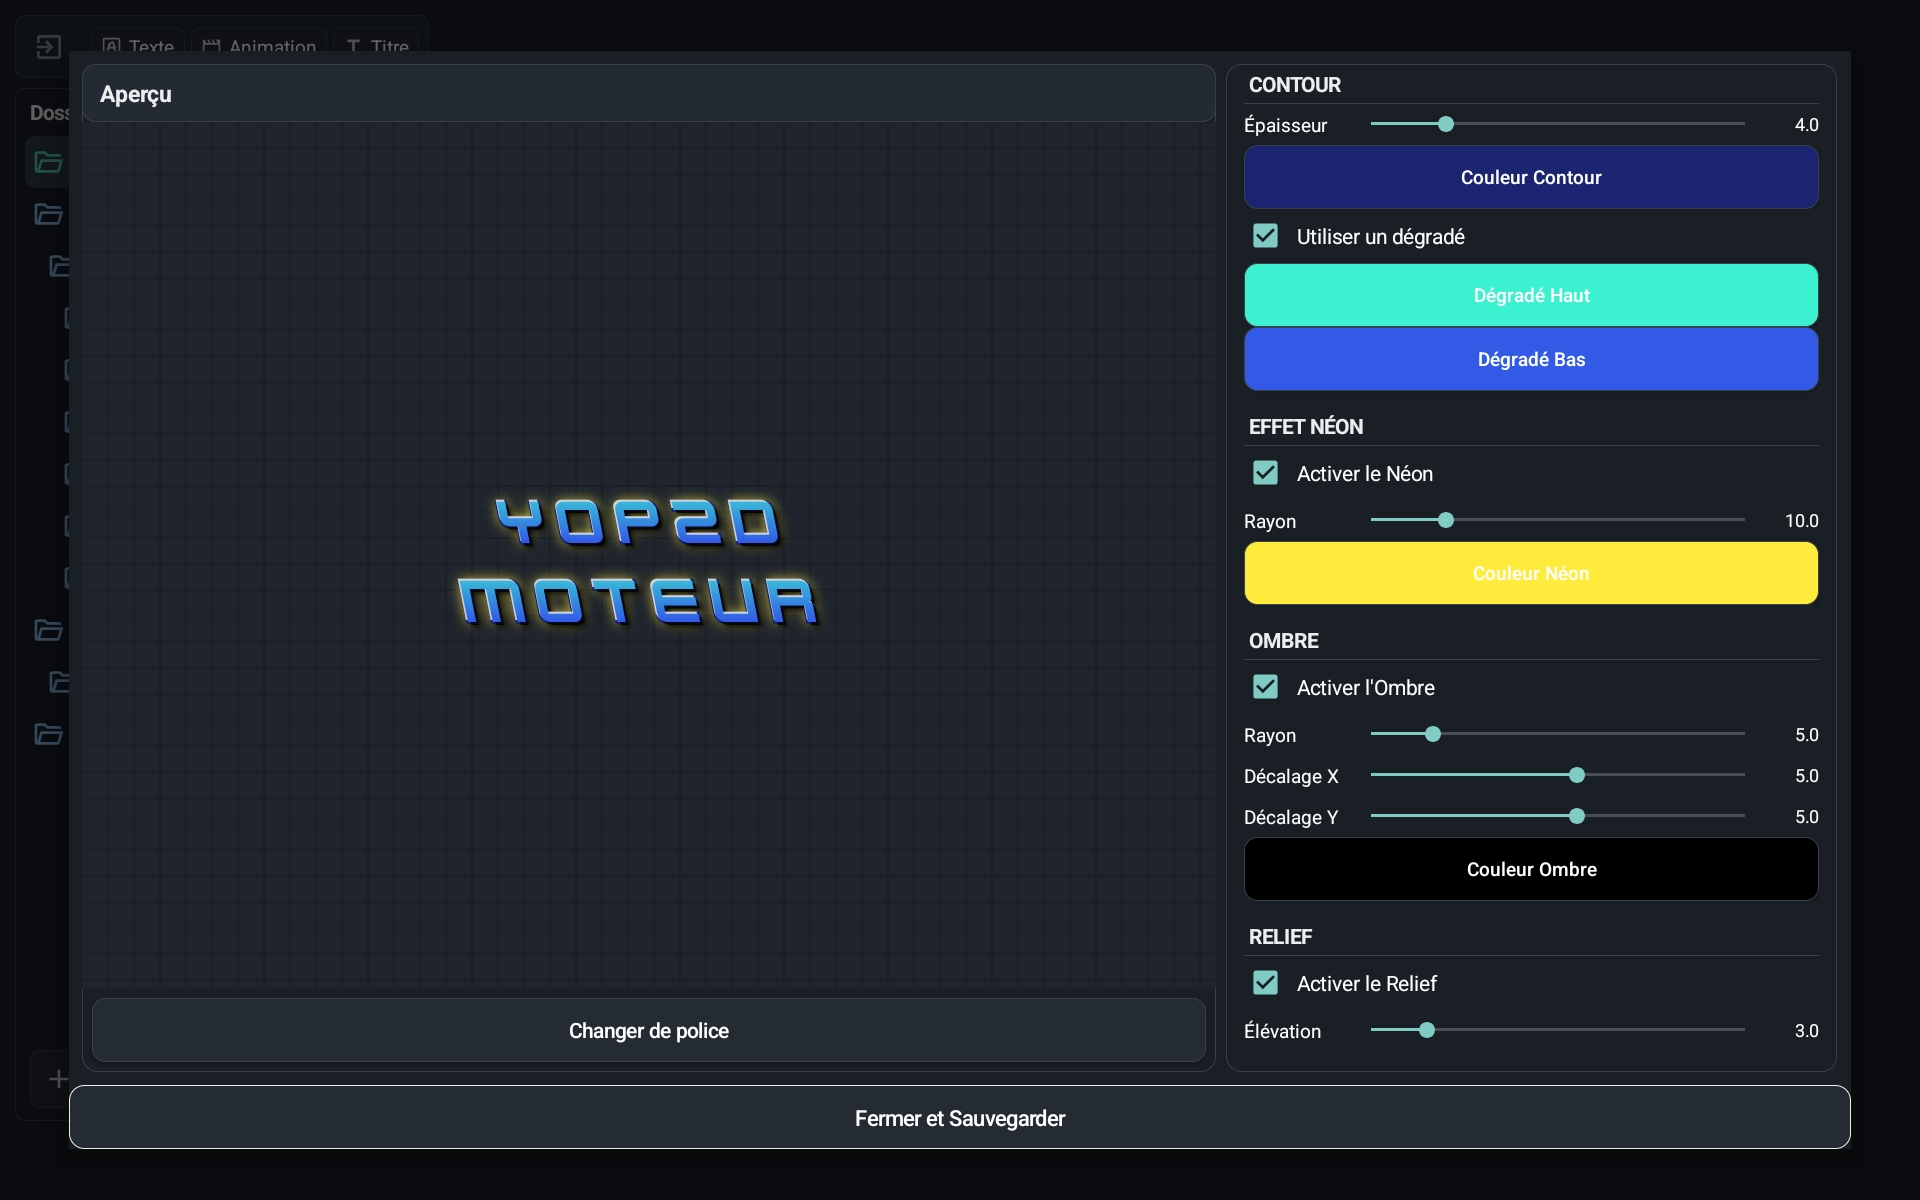Click the exit arrow icon behind the dialog
The height and width of the screenshot is (1200, 1920).
pyautogui.click(x=48, y=47)
